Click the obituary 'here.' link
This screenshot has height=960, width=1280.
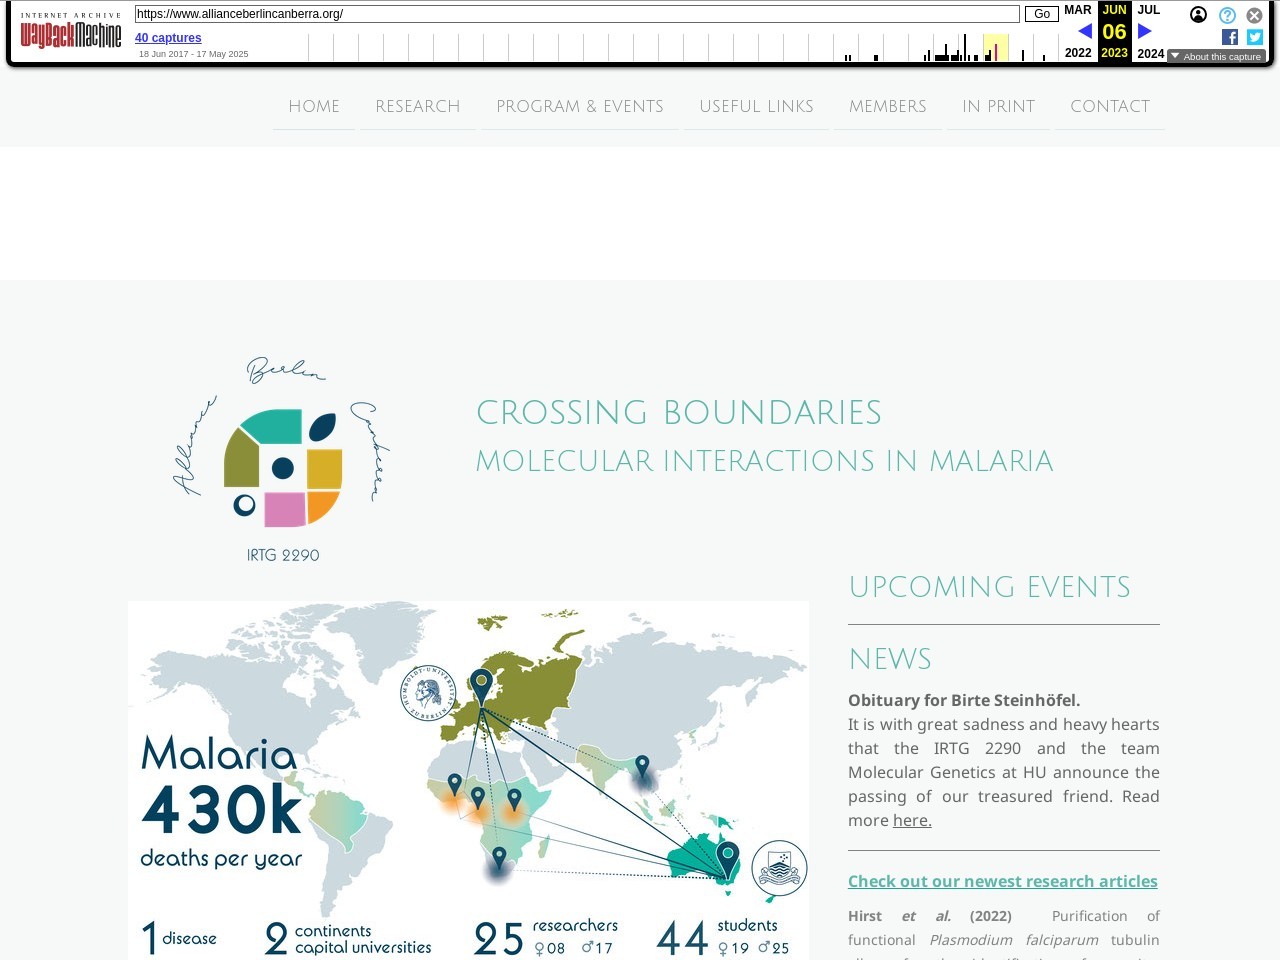(x=912, y=820)
